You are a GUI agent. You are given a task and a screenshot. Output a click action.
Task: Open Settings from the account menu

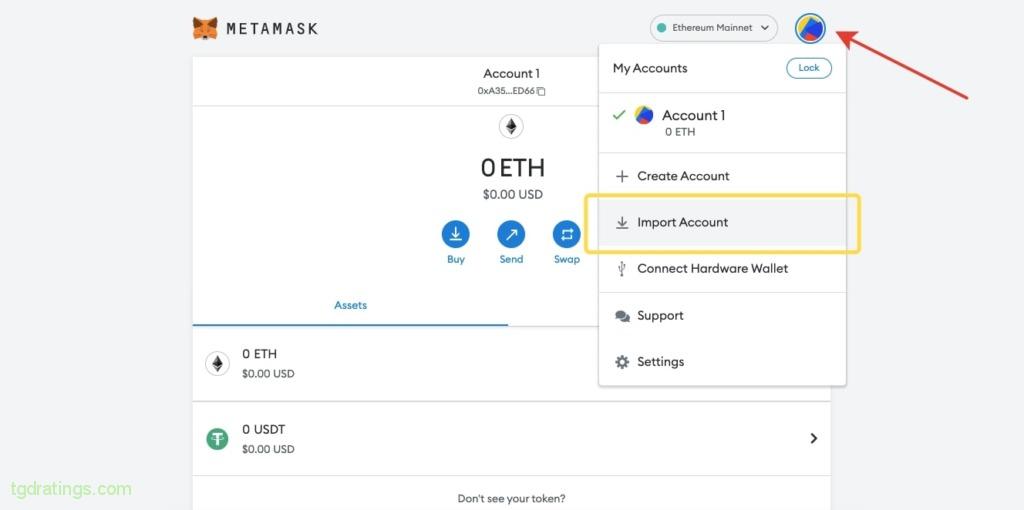click(722, 362)
